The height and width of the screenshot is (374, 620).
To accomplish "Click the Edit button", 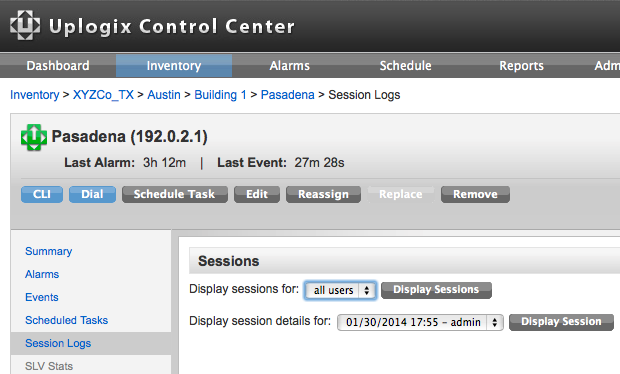I will pos(257,195).
